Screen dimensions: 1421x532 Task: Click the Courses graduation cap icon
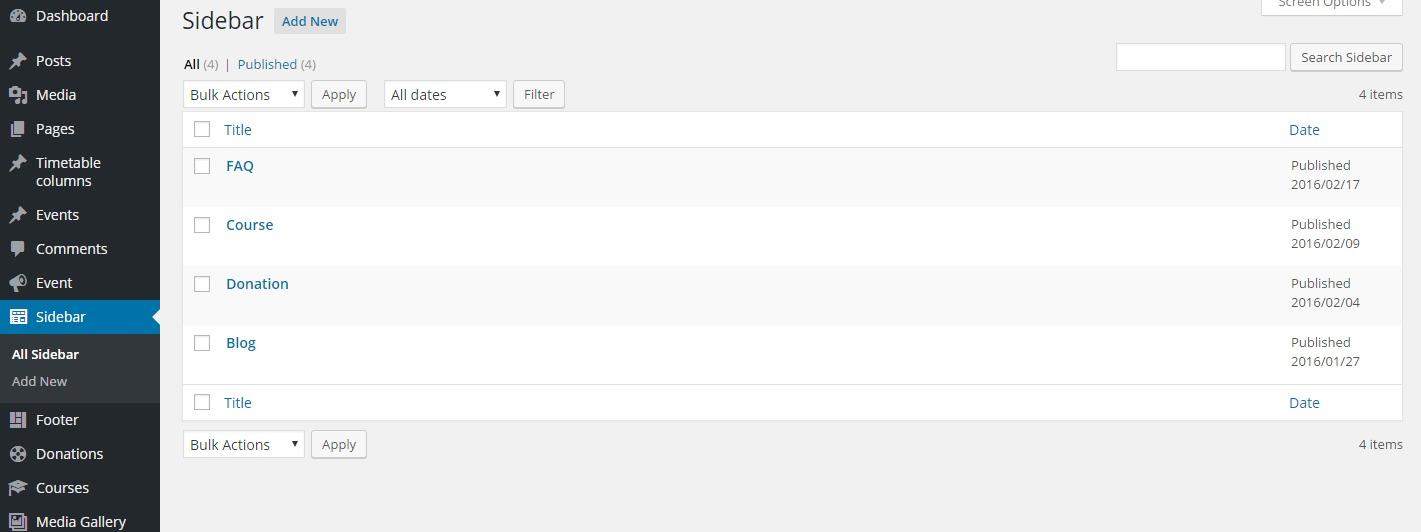18,488
